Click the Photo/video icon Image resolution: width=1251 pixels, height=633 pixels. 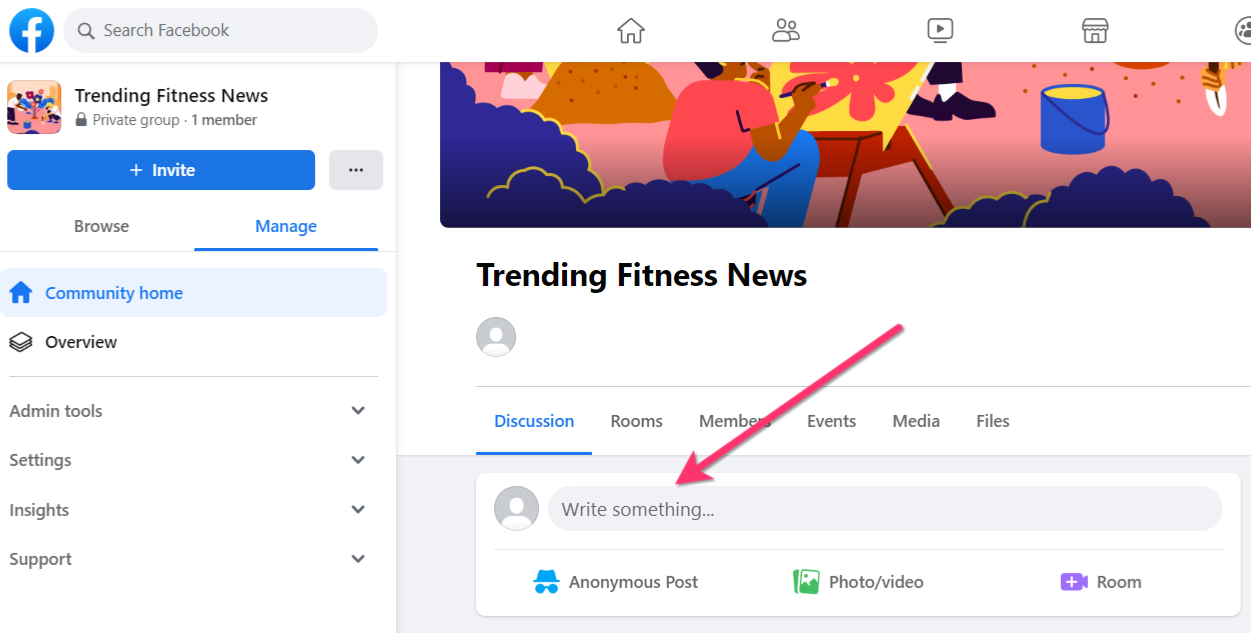[806, 582]
